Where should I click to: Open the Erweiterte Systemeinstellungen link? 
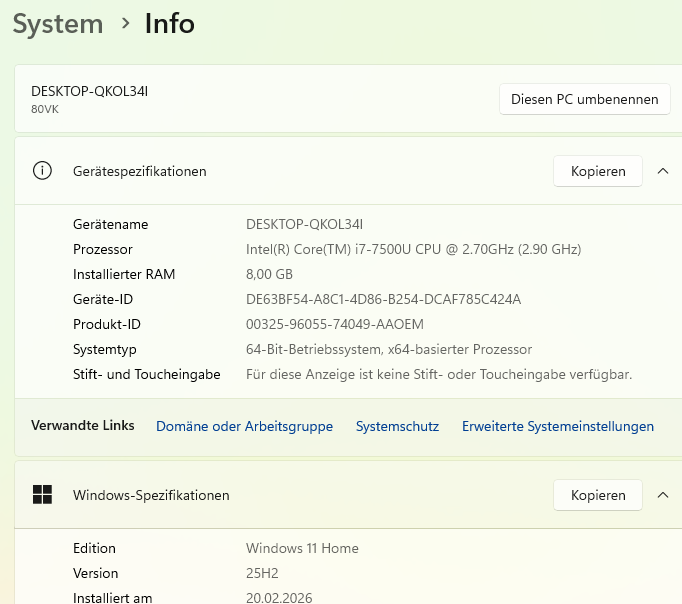coord(557,426)
